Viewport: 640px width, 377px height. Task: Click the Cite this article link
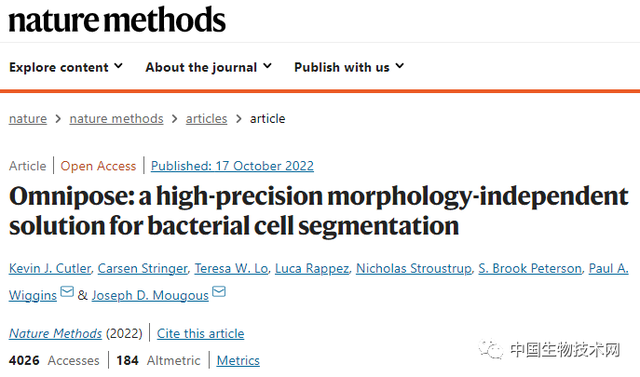[x=200, y=334]
